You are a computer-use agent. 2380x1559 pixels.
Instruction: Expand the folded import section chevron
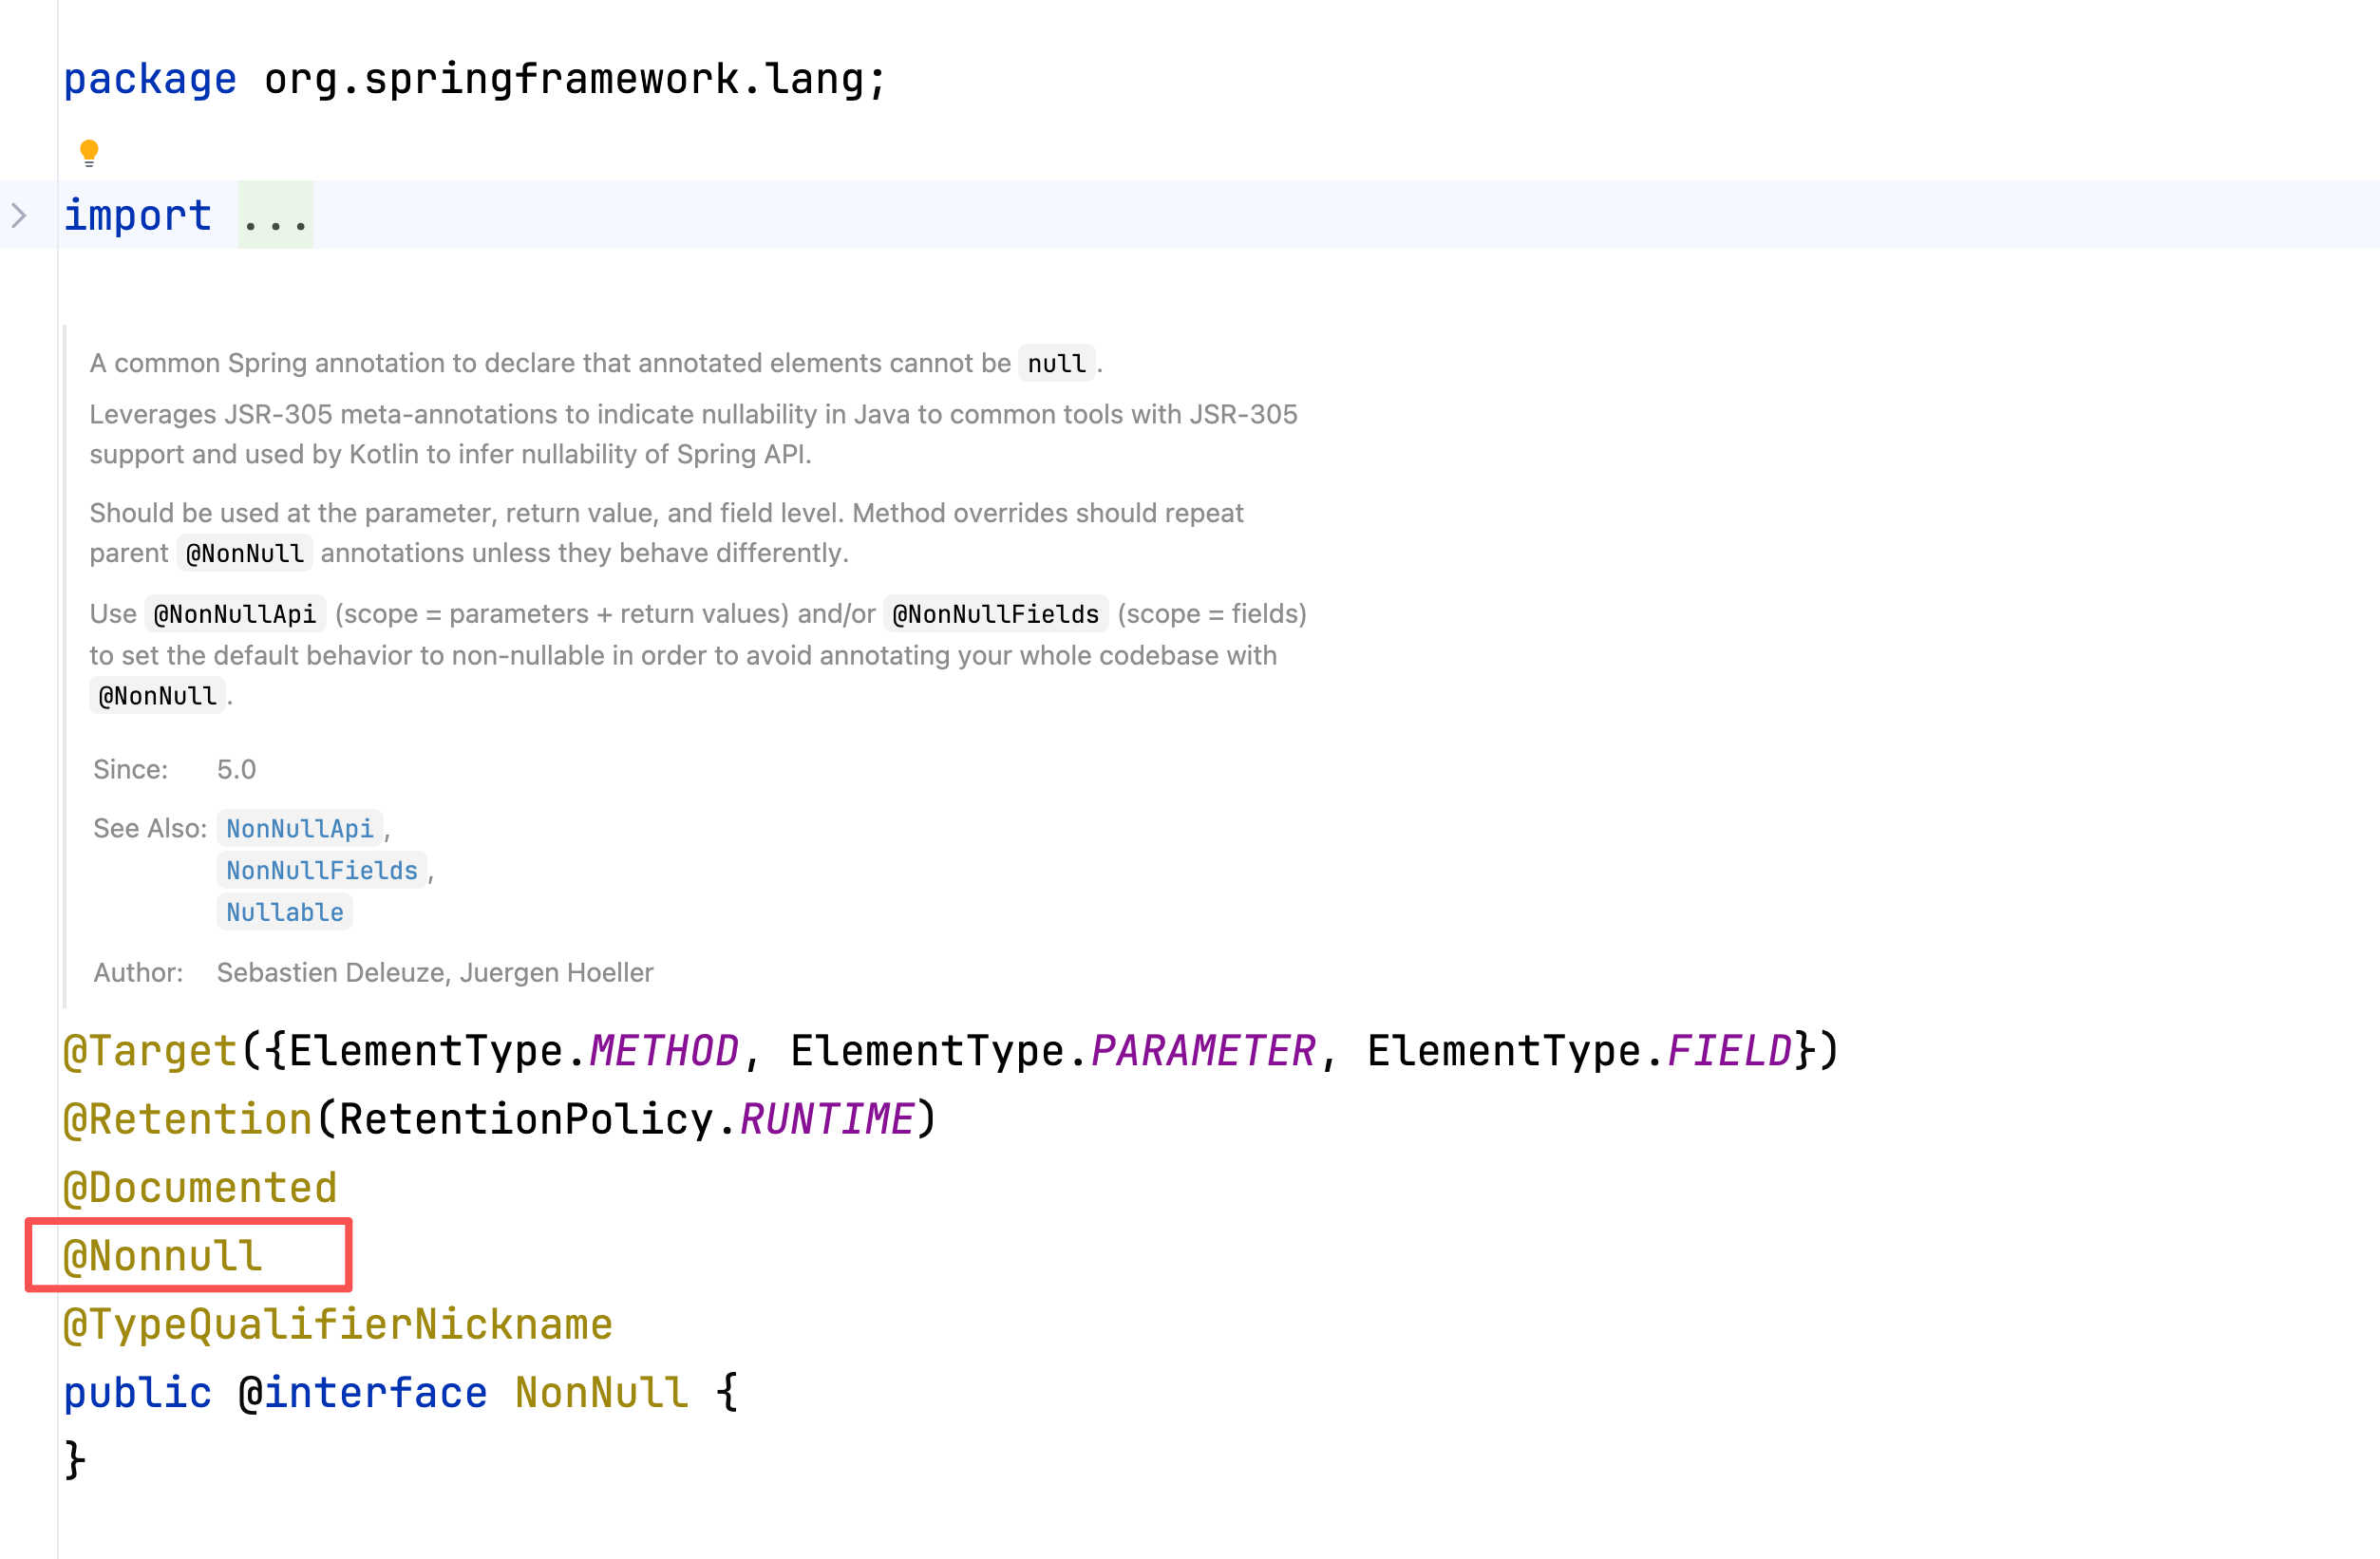click(x=18, y=215)
